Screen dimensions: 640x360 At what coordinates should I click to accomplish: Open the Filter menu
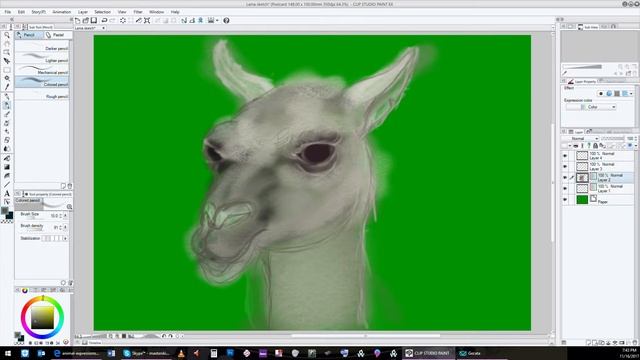click(138, 12)
